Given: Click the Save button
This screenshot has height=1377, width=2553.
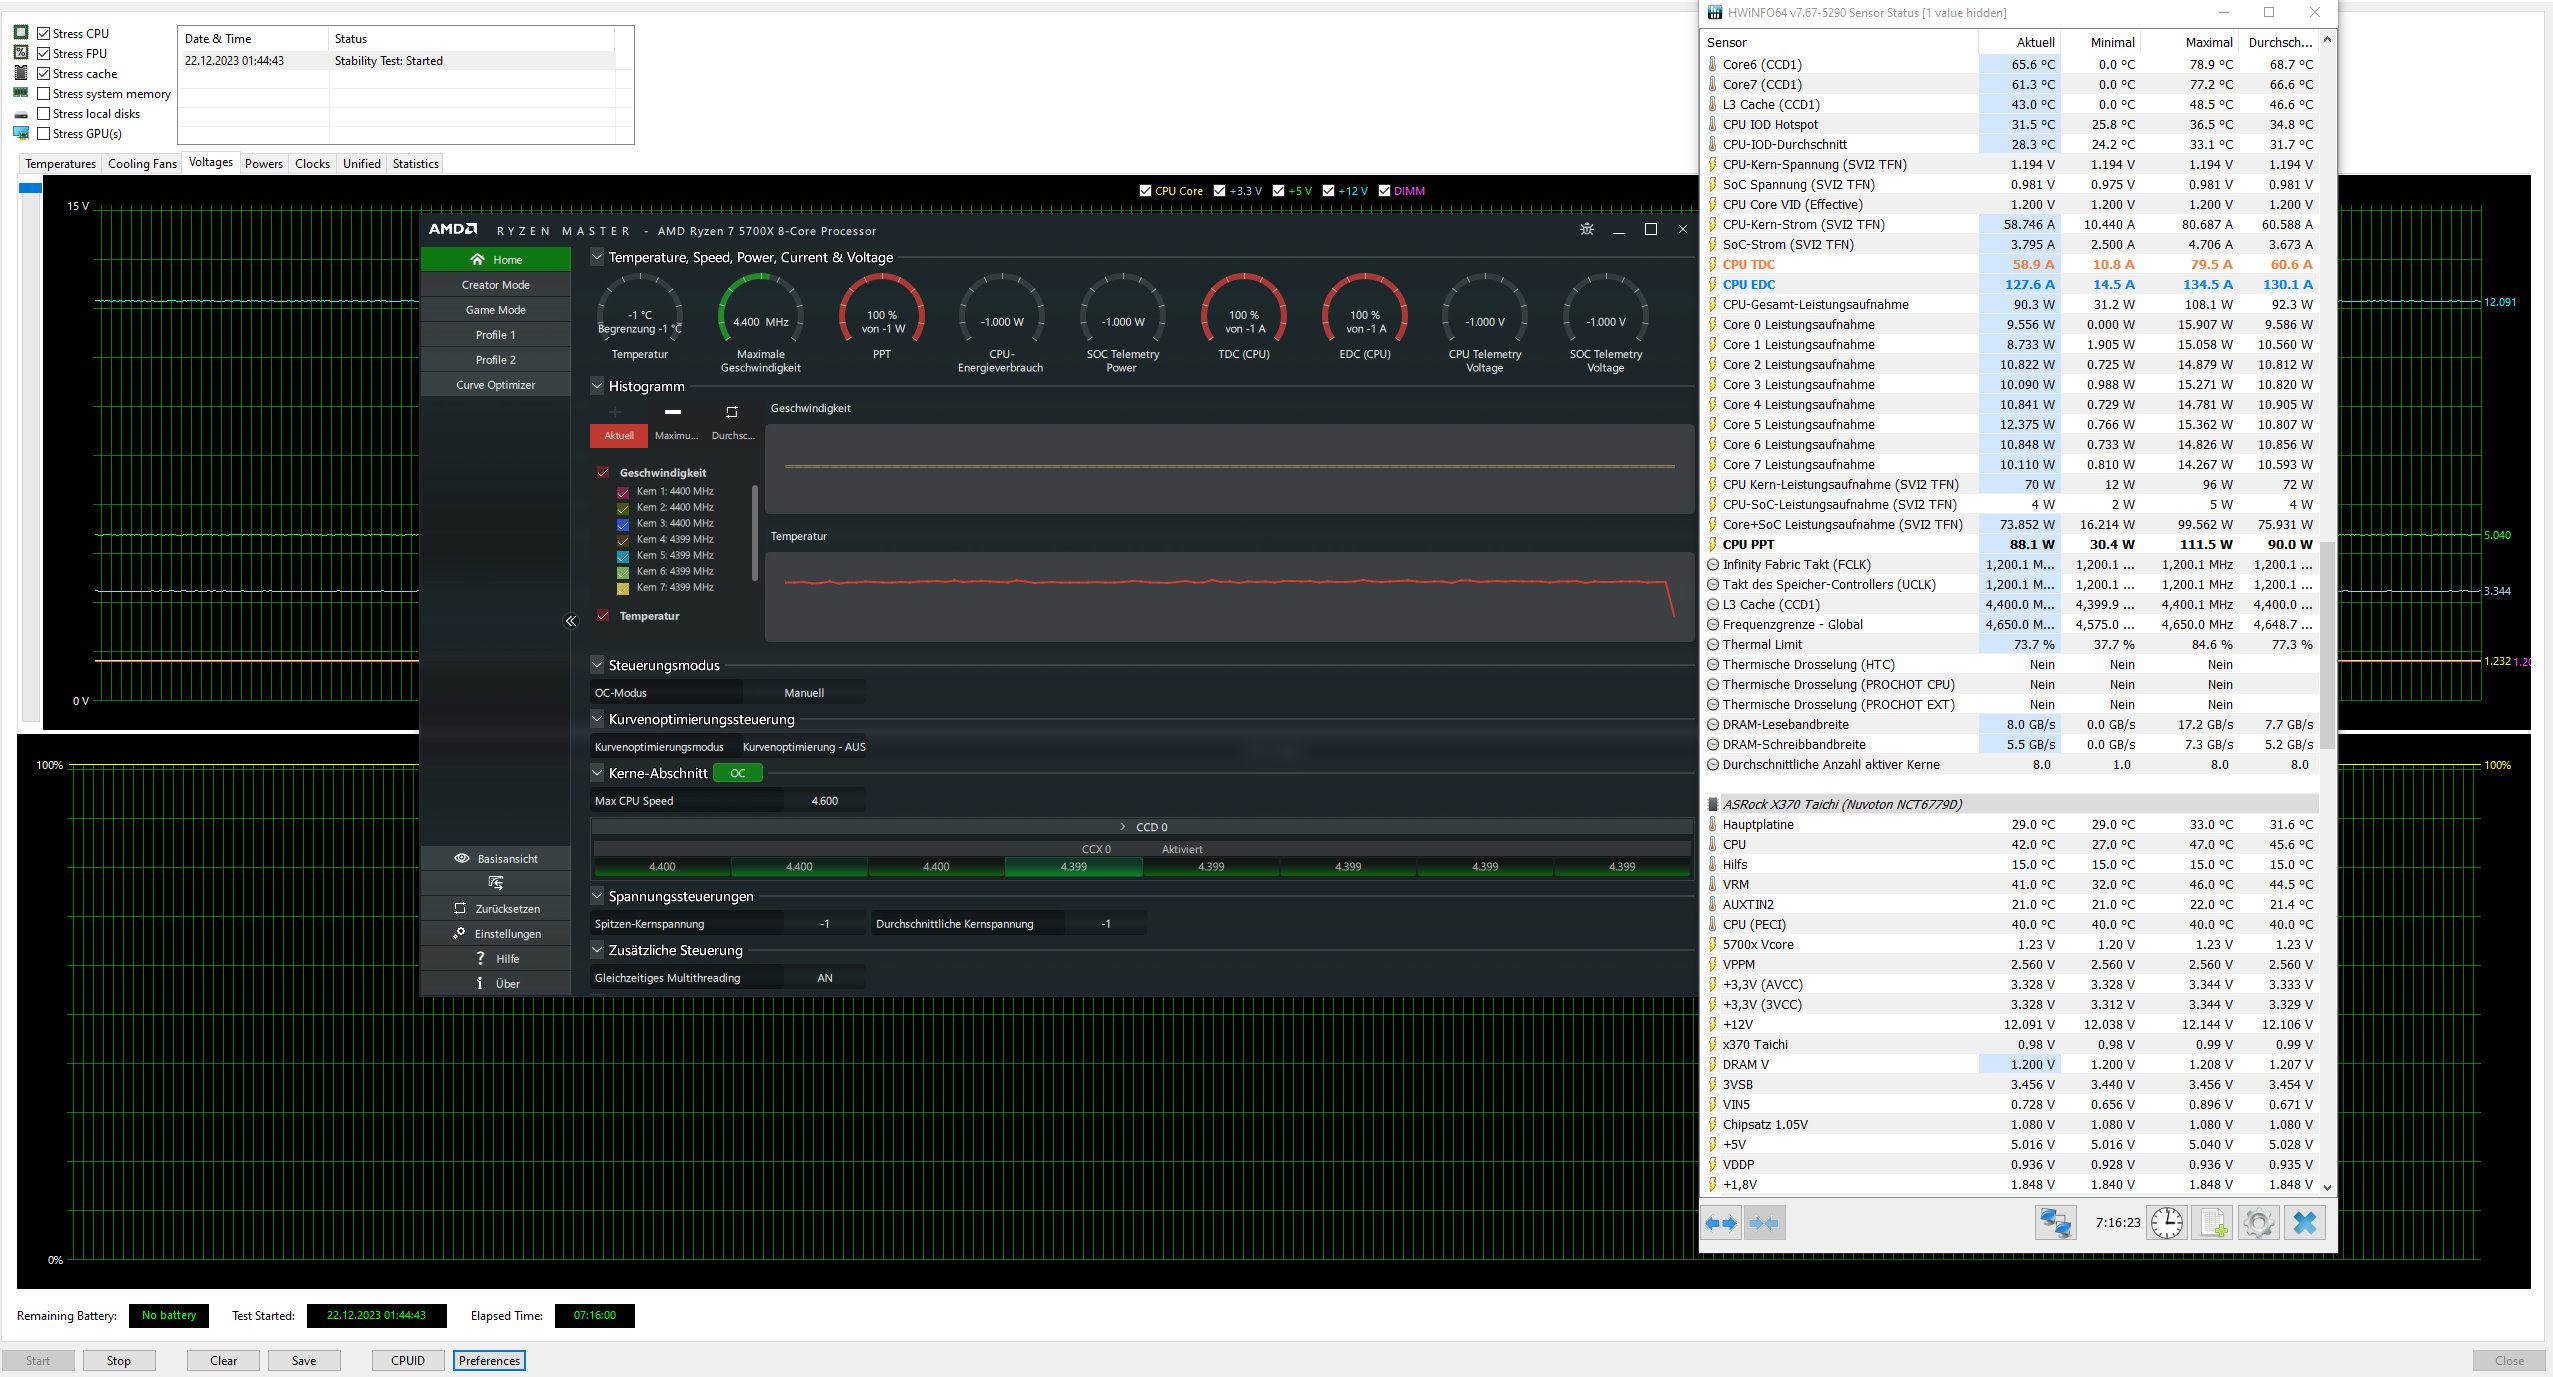Looking at the screenshot, I should point(304,1360).
